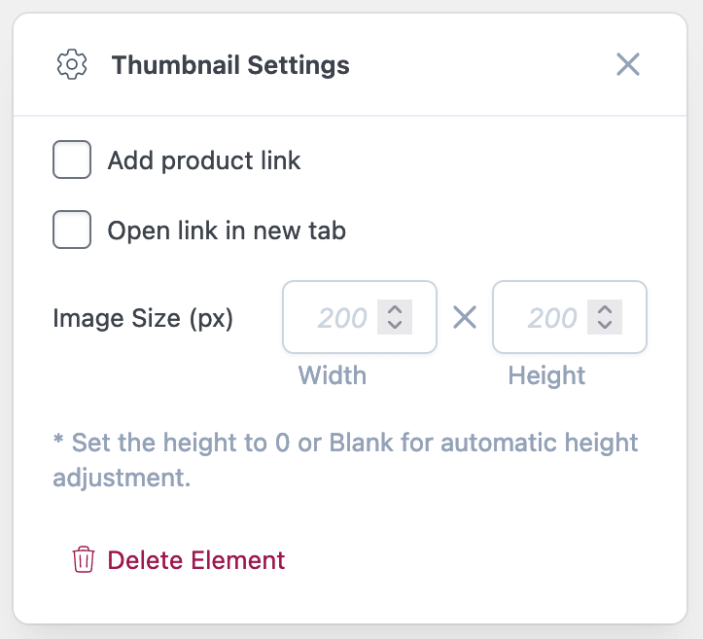Close the Thumbnail Settings panel

[x=627, y=66]
